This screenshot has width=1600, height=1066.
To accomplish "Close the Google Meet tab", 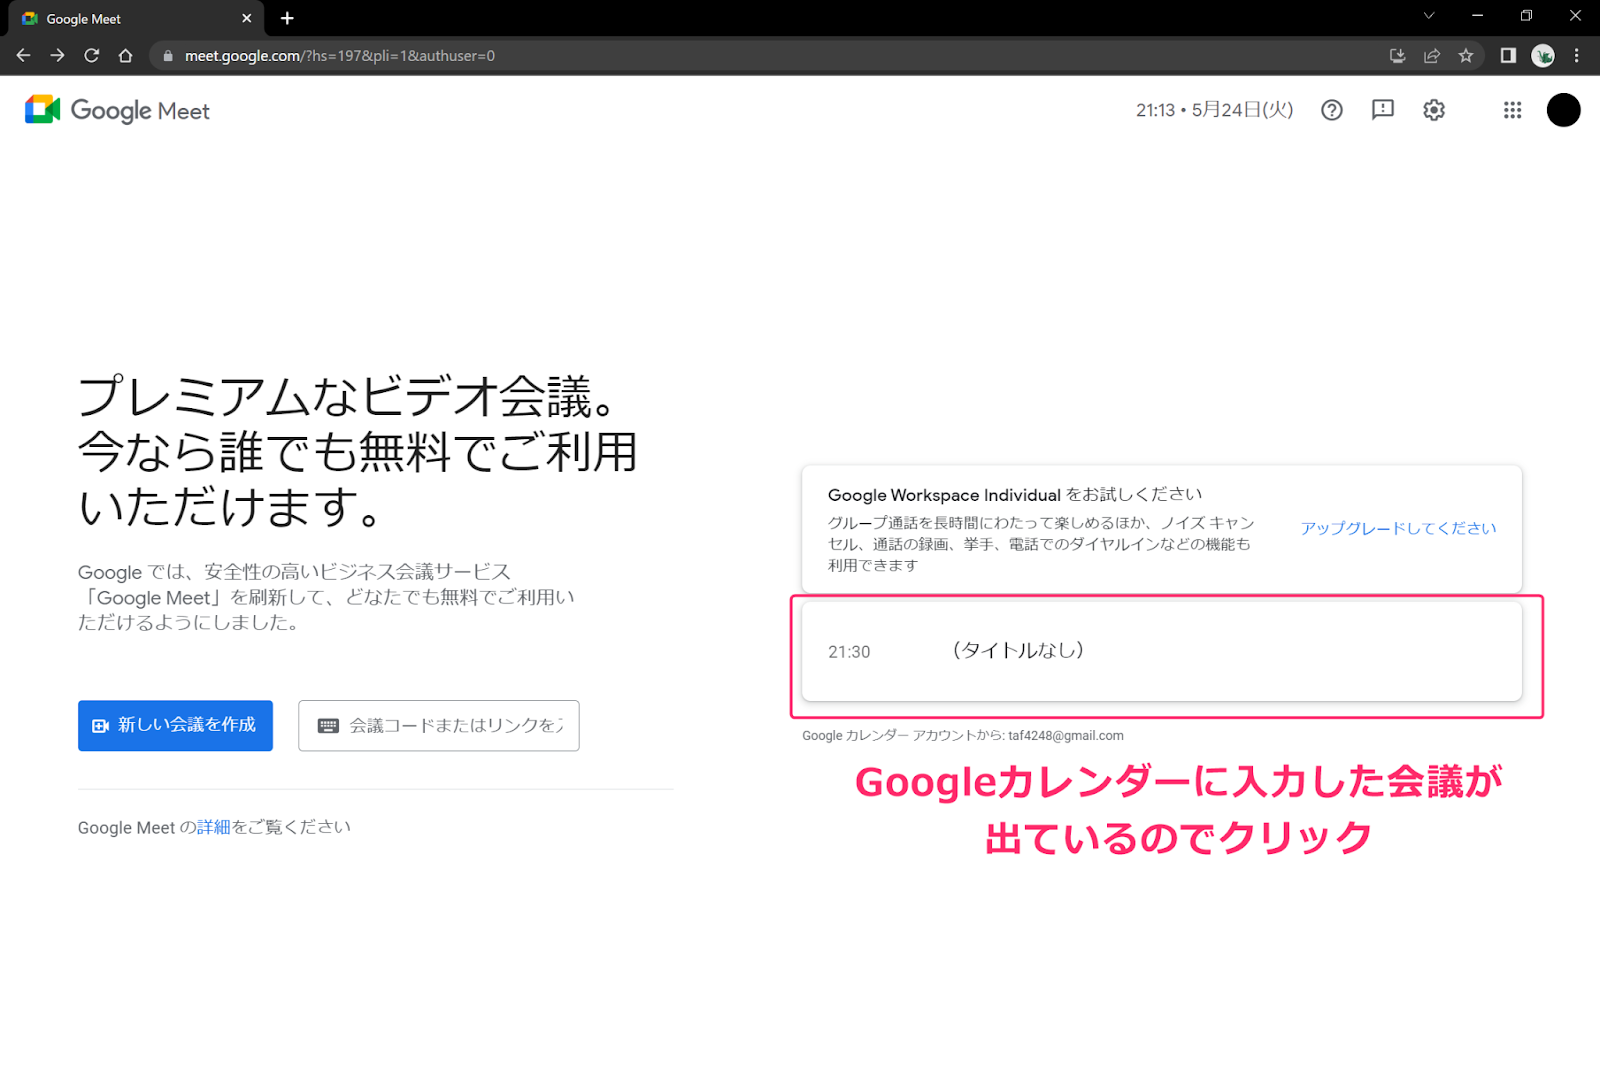I will click(246, 18).
